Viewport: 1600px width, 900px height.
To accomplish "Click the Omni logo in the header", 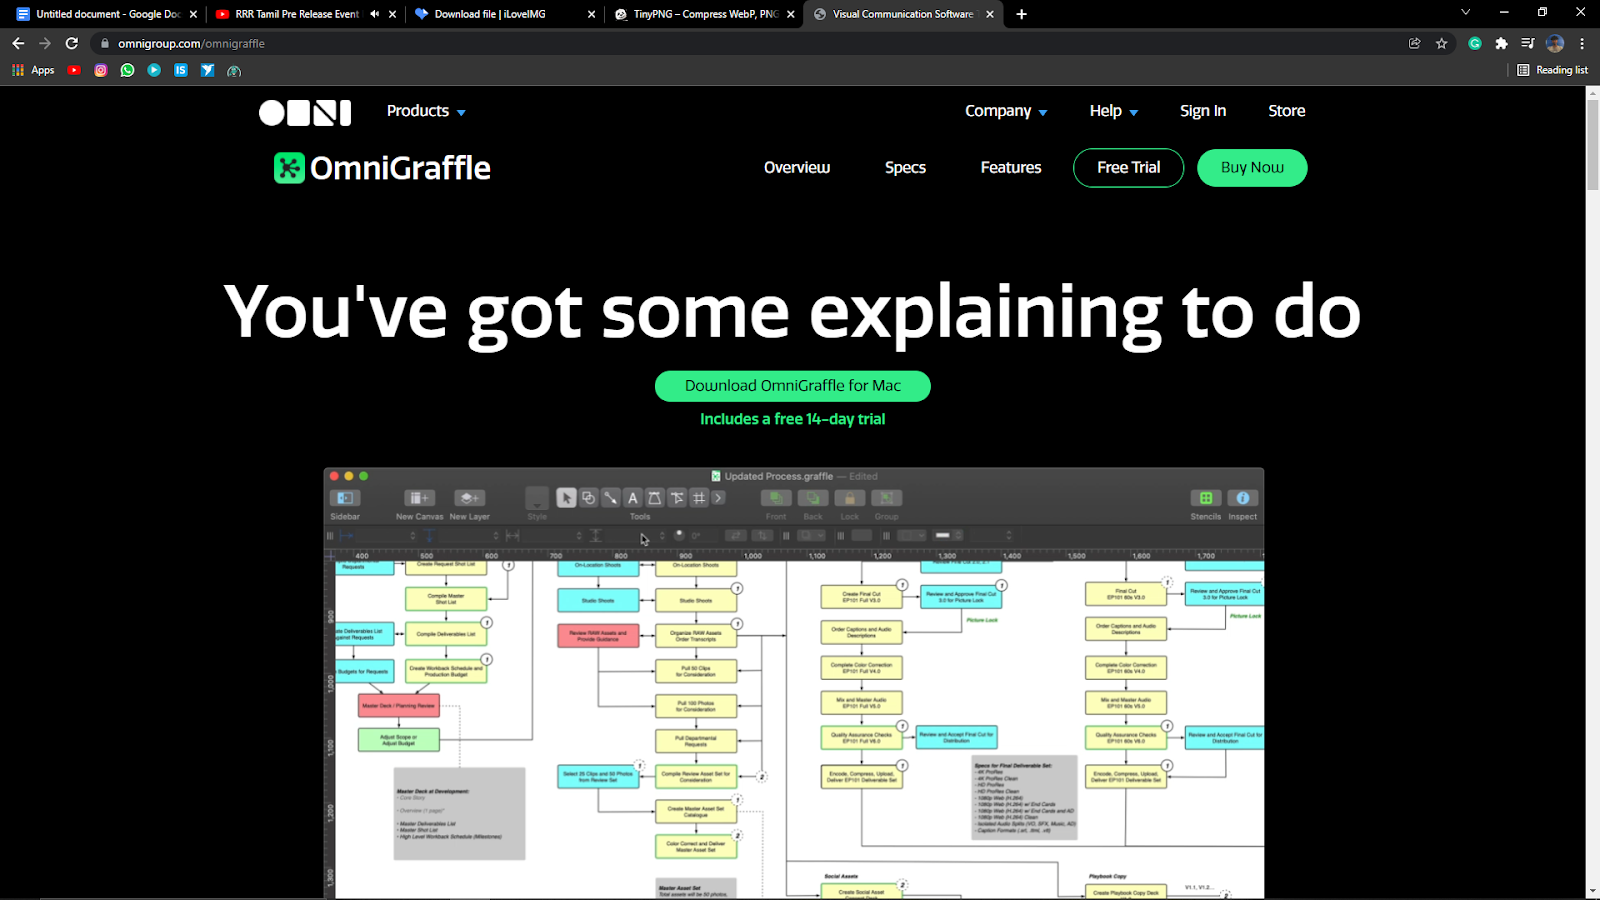I will [305, 113].
